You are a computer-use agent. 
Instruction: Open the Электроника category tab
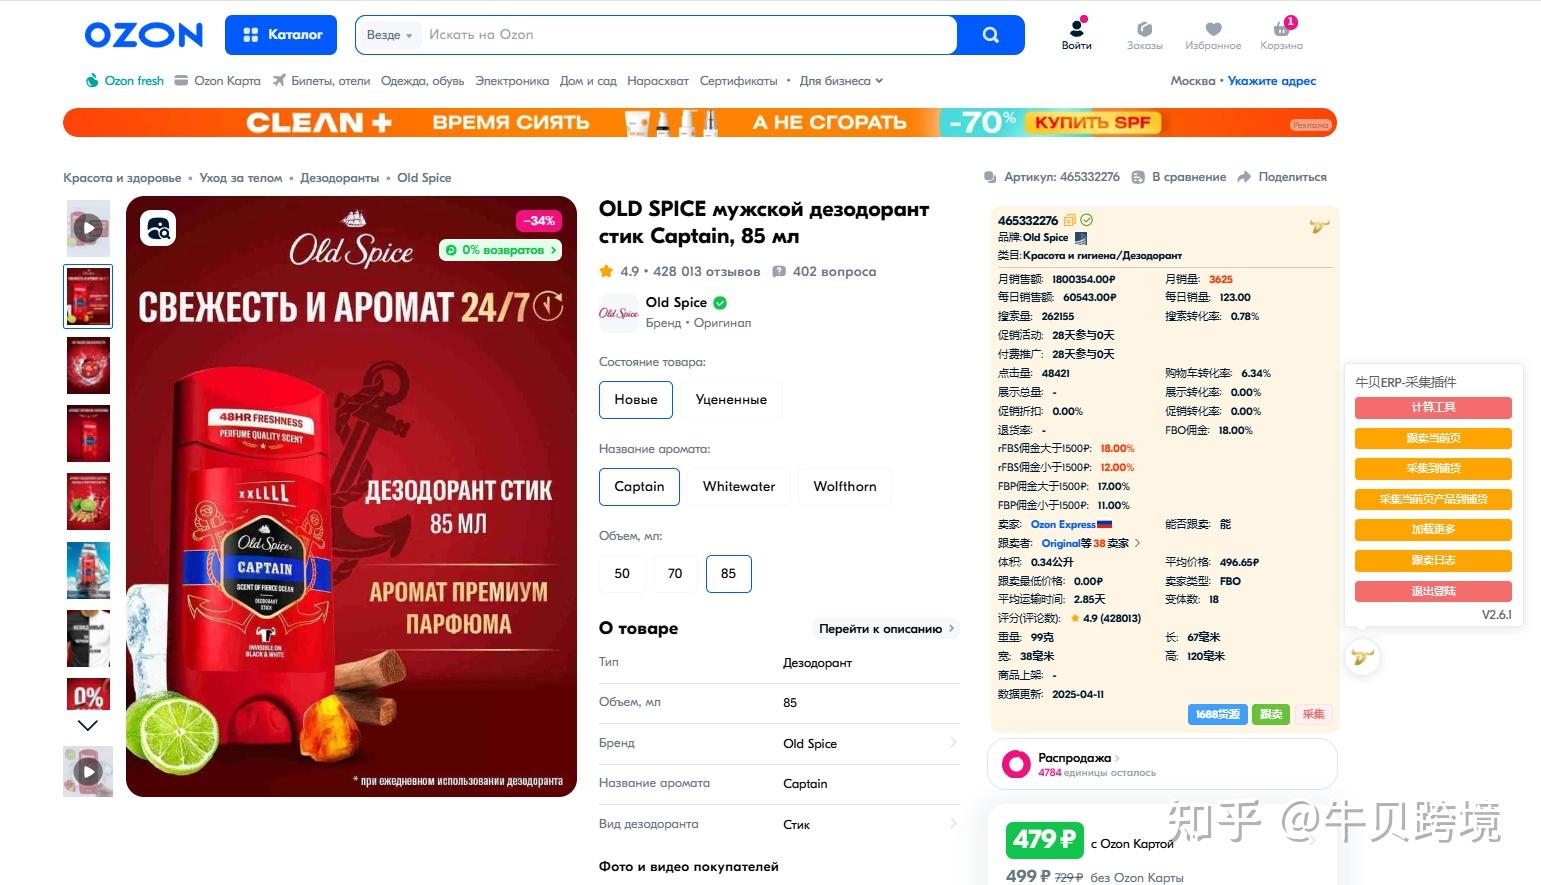coord(512,81)
